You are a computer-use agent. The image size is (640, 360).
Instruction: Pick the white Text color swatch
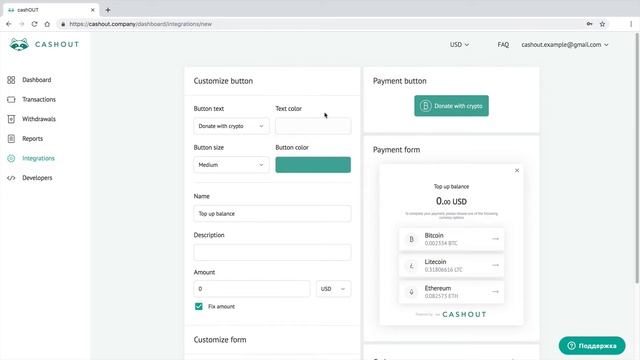click(x=313, y=126)
